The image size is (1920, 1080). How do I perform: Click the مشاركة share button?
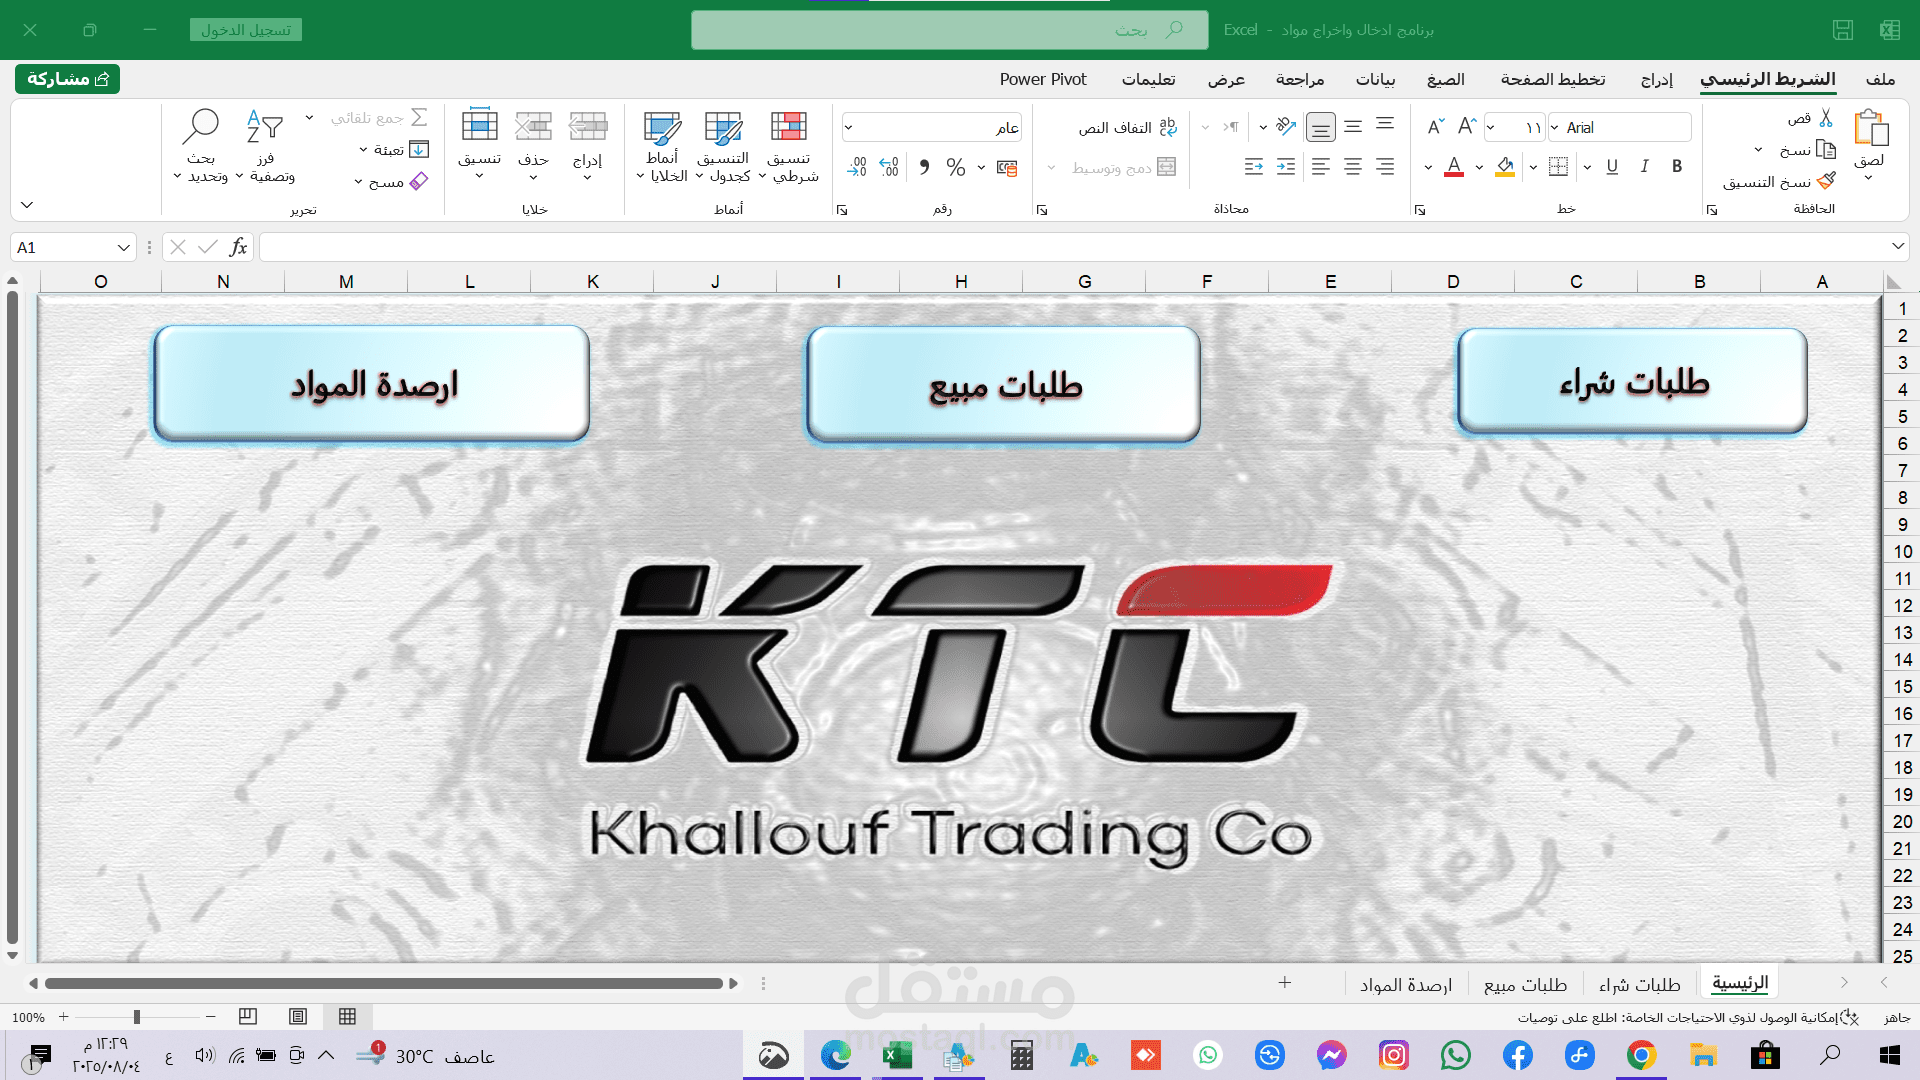[68, 79]
